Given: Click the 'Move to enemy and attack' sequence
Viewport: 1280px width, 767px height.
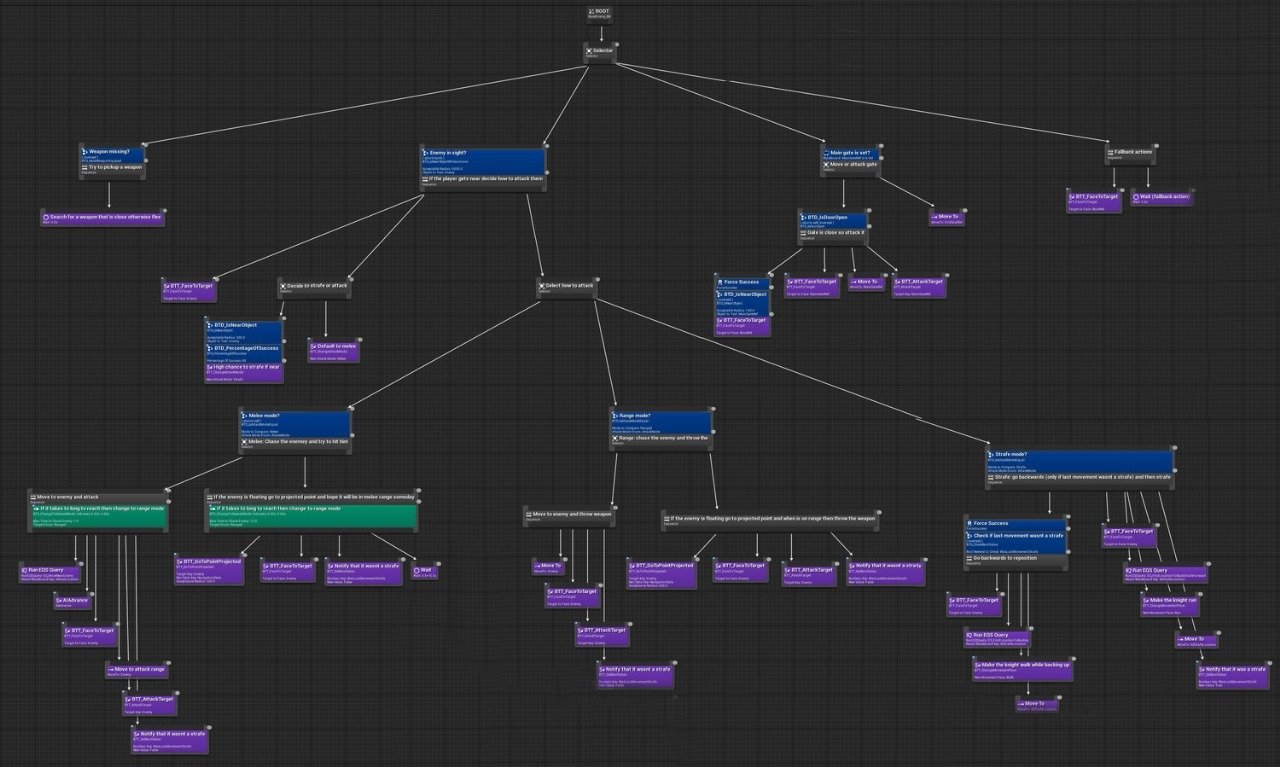Looking at the screenshot, I should coord(98,498).
